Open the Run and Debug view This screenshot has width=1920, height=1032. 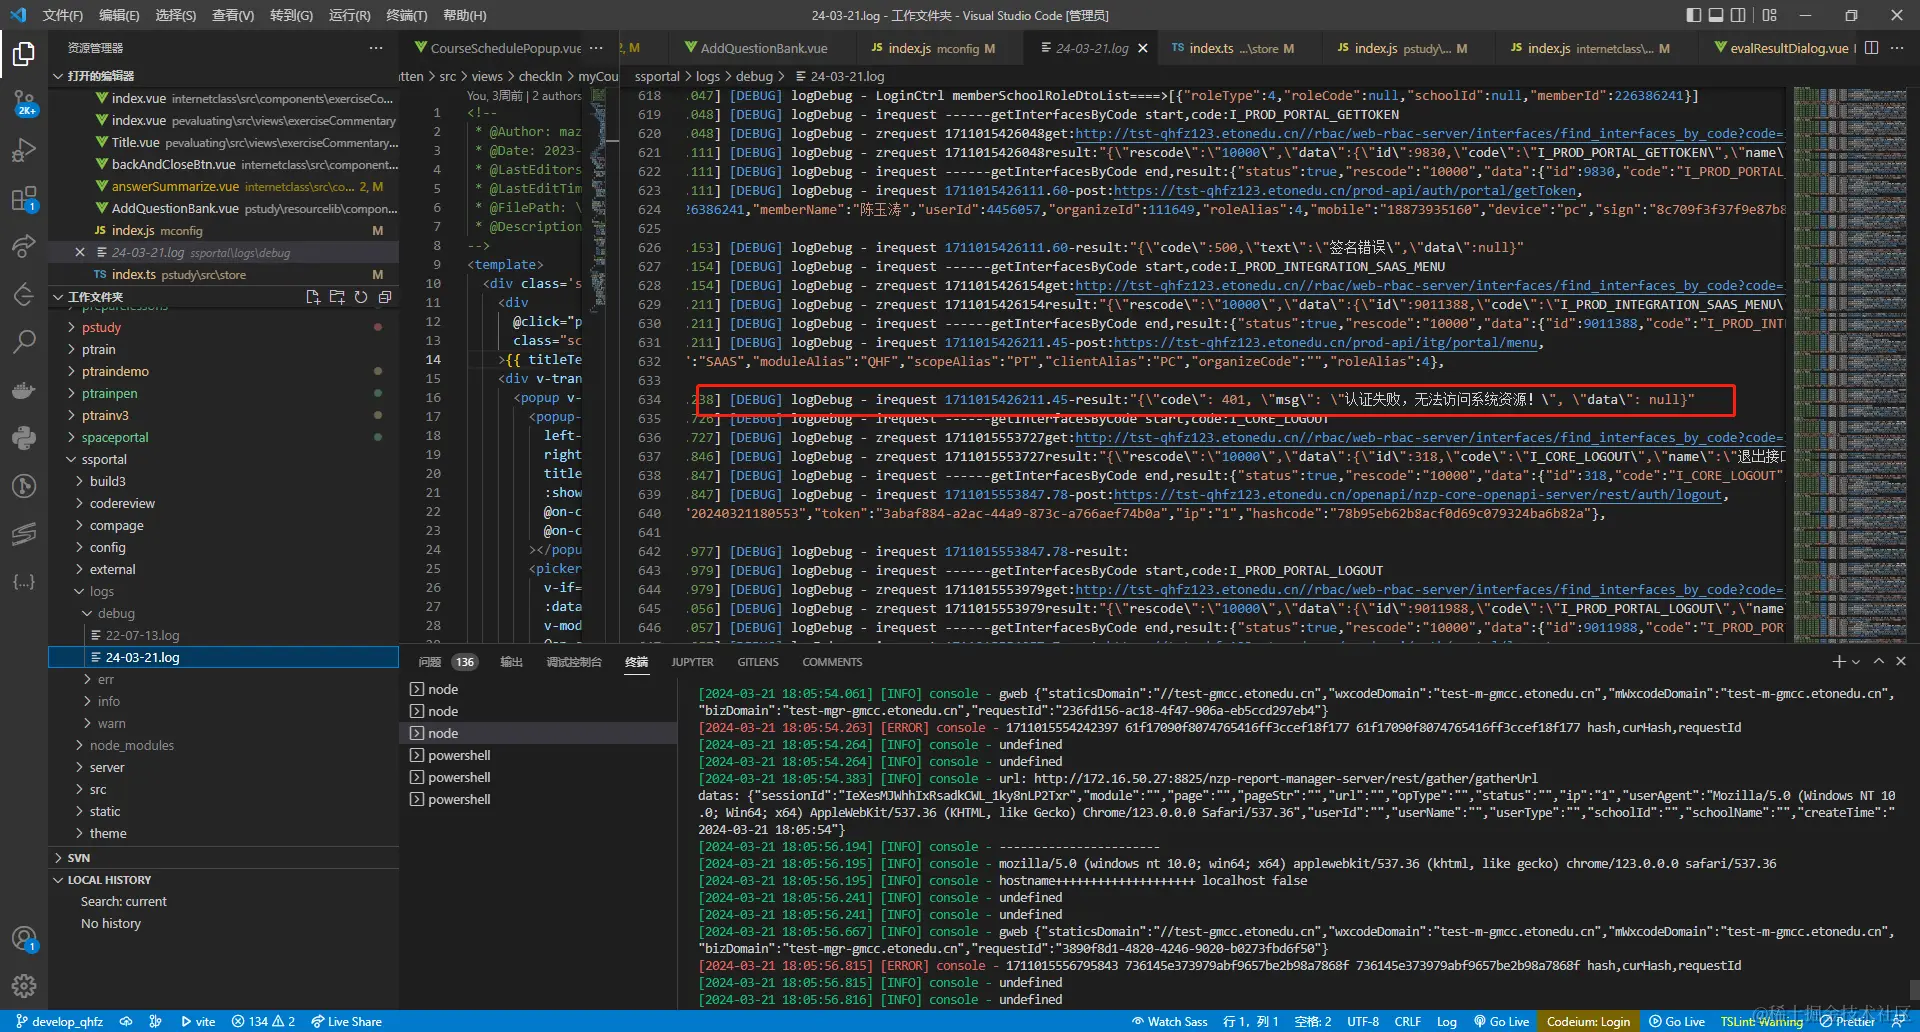[24, 150]
